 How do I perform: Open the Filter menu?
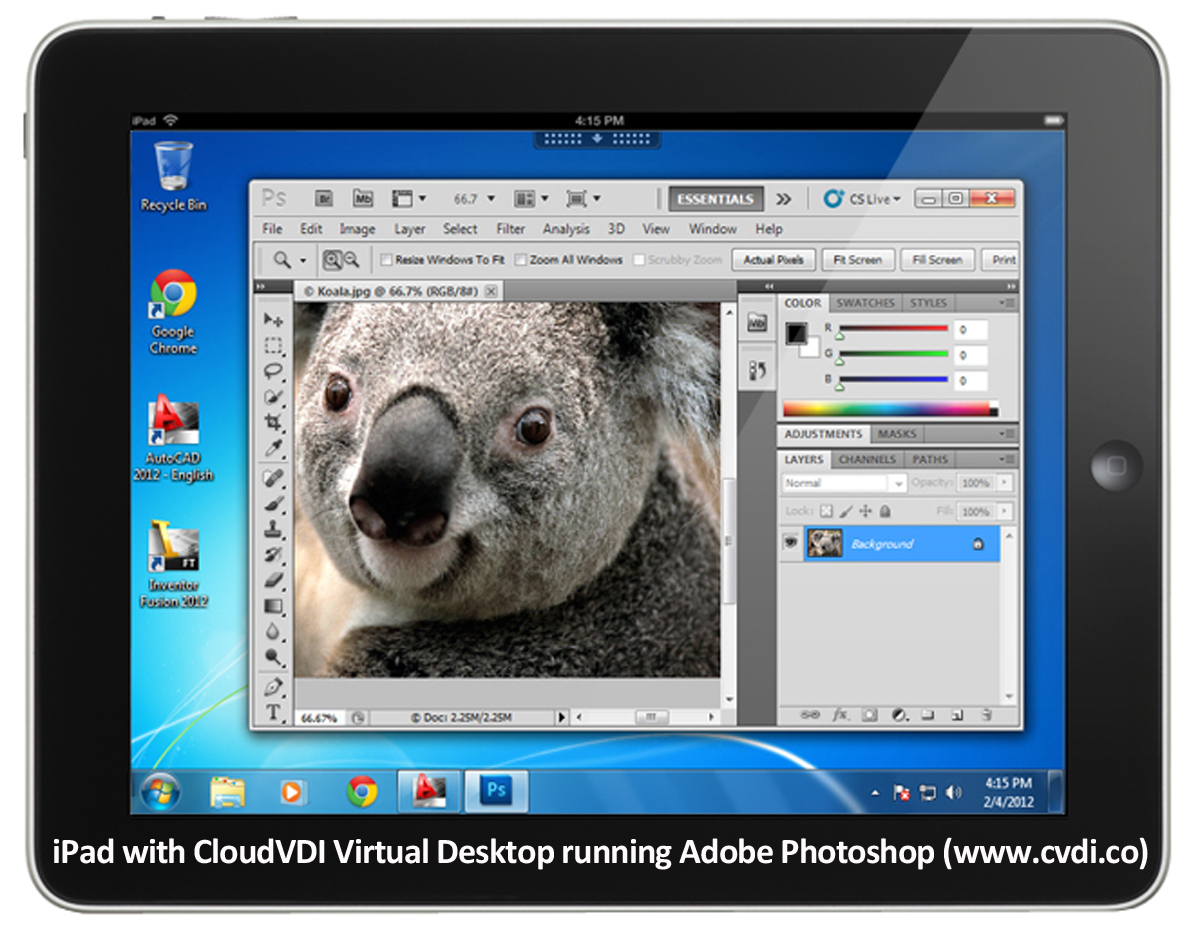pos(511,229)
